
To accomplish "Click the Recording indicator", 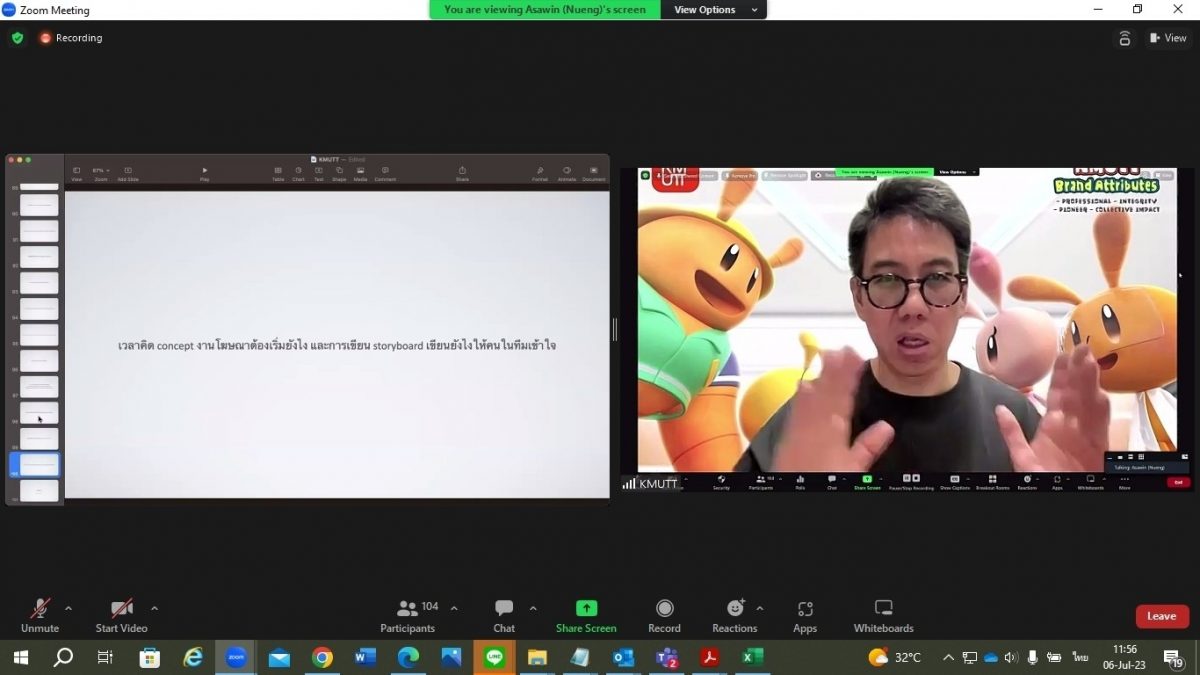I will click(x=71, y=38).
